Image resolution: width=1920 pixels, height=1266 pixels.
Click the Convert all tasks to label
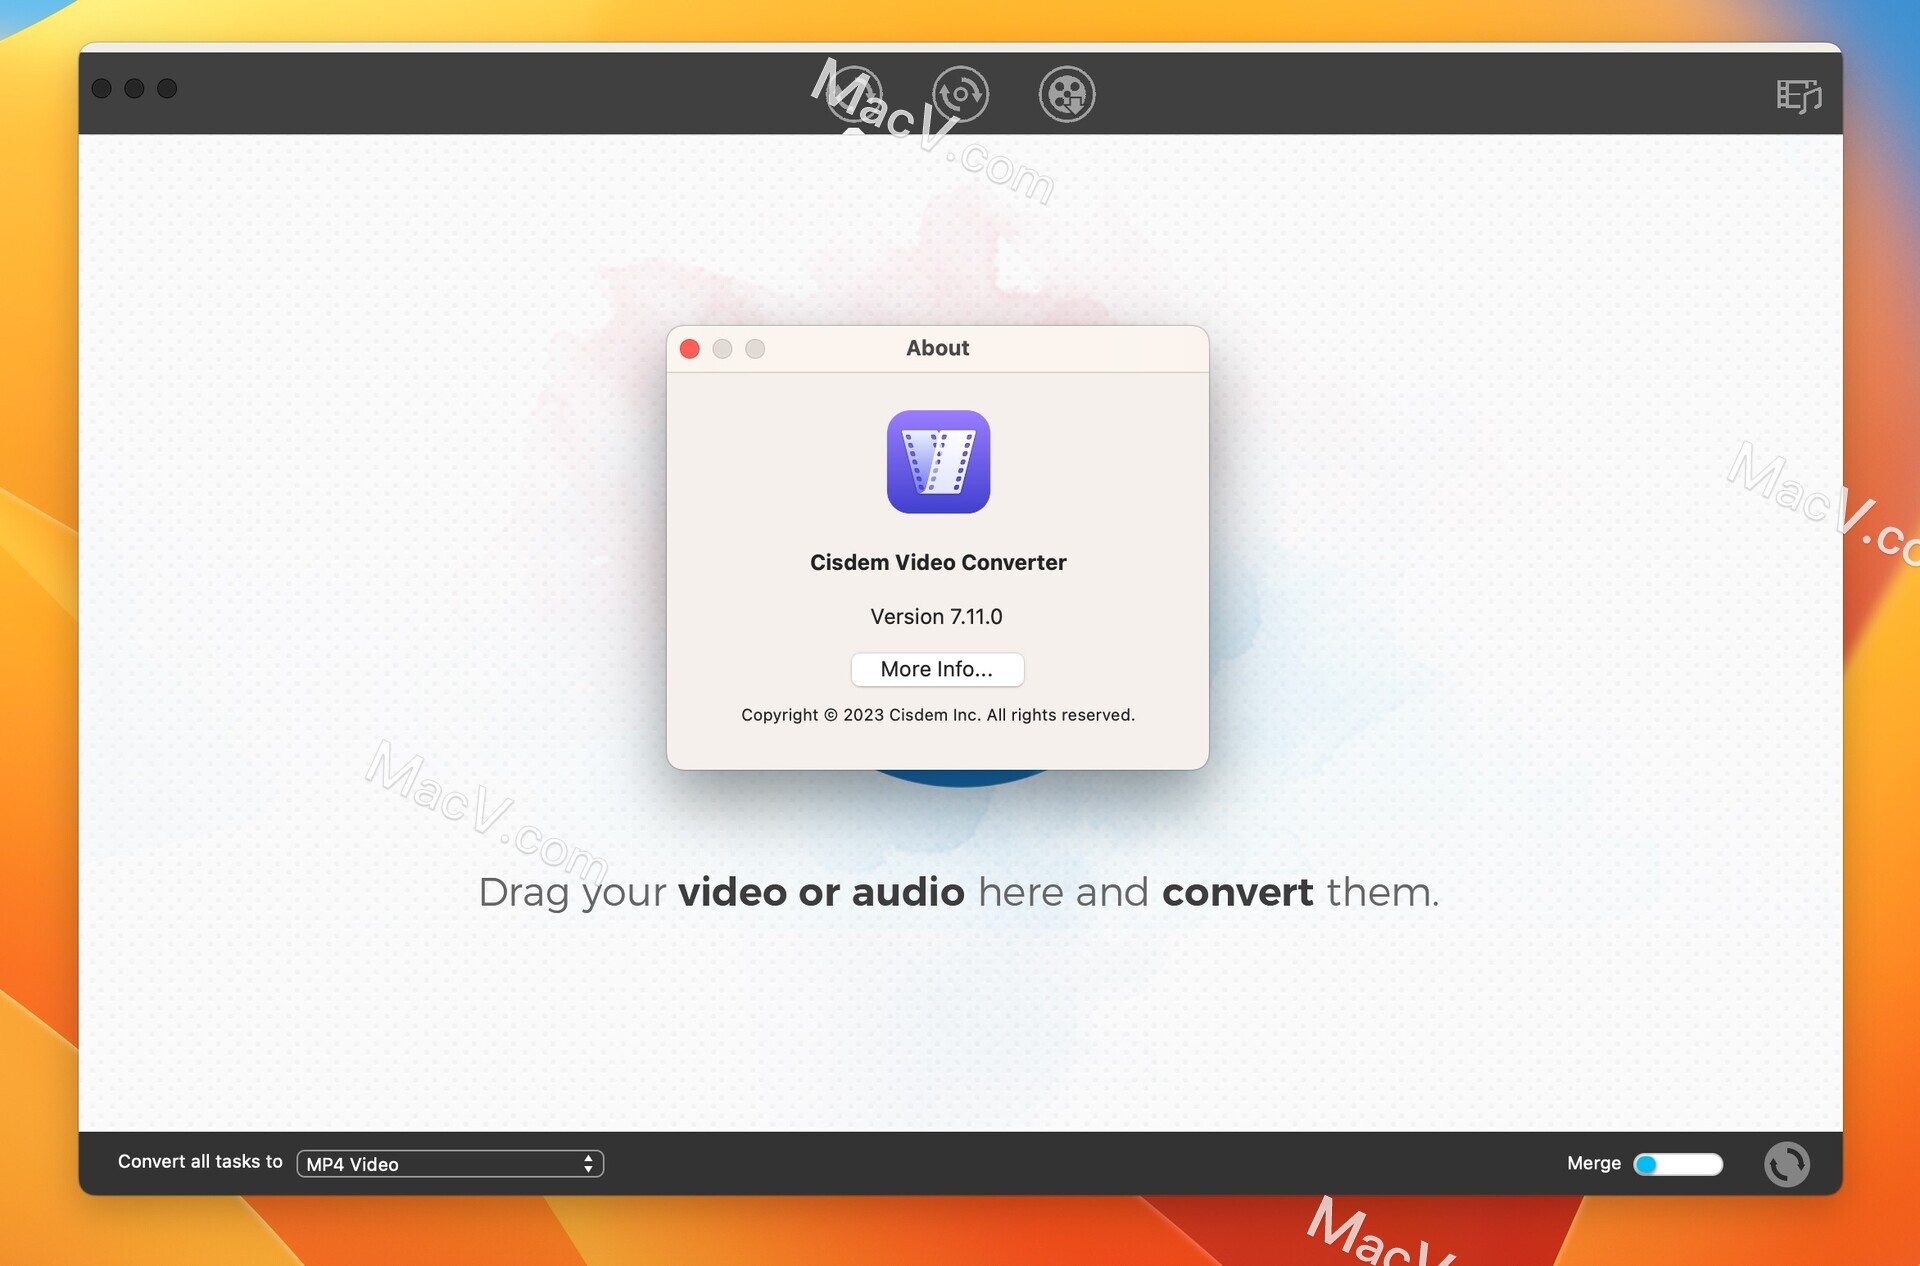coord(200,1161)
